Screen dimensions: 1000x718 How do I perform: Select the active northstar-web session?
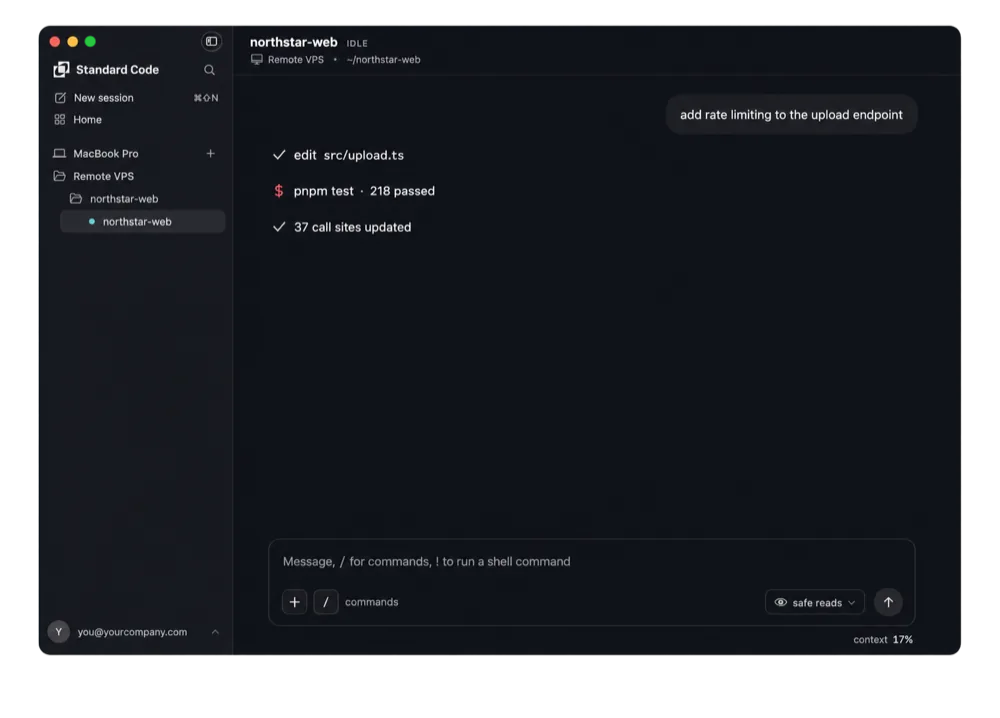click(142, 221)
